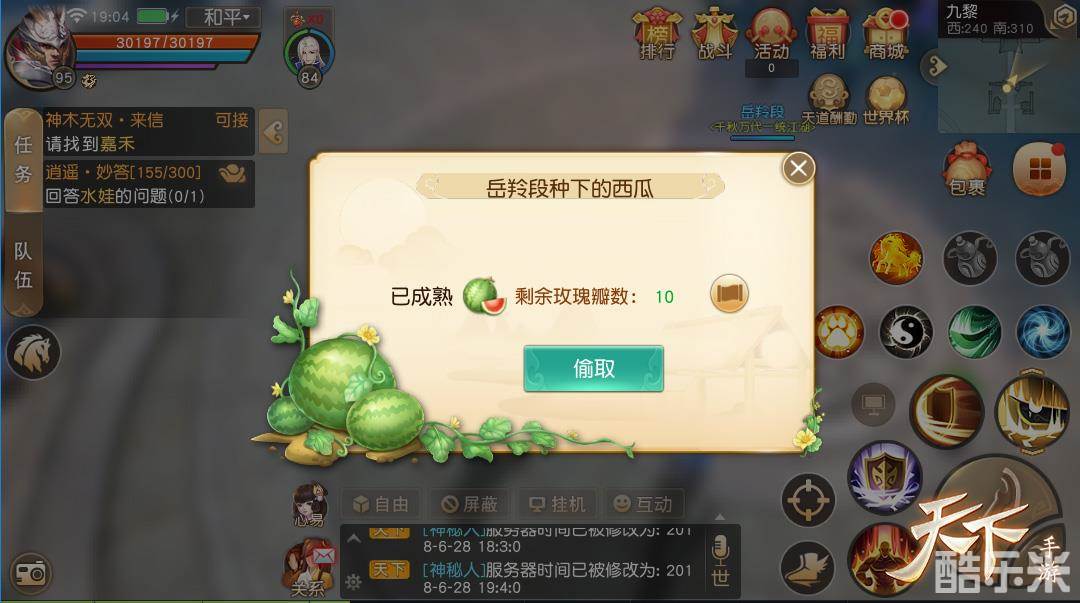This screenshot has width=1080, height=603.
Task: Open the 和平 combat mode dropdown
Action: coord(226,17)
